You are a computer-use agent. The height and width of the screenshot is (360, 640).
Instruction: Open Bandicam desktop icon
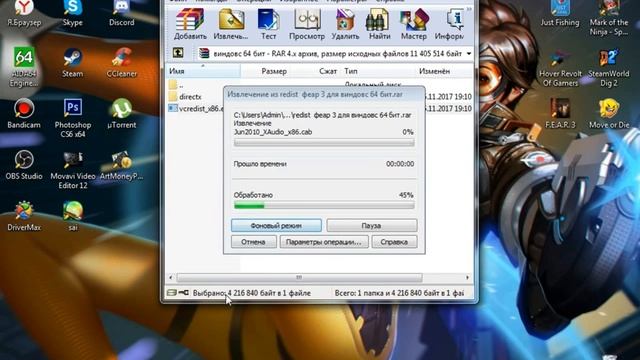[24, 114]
